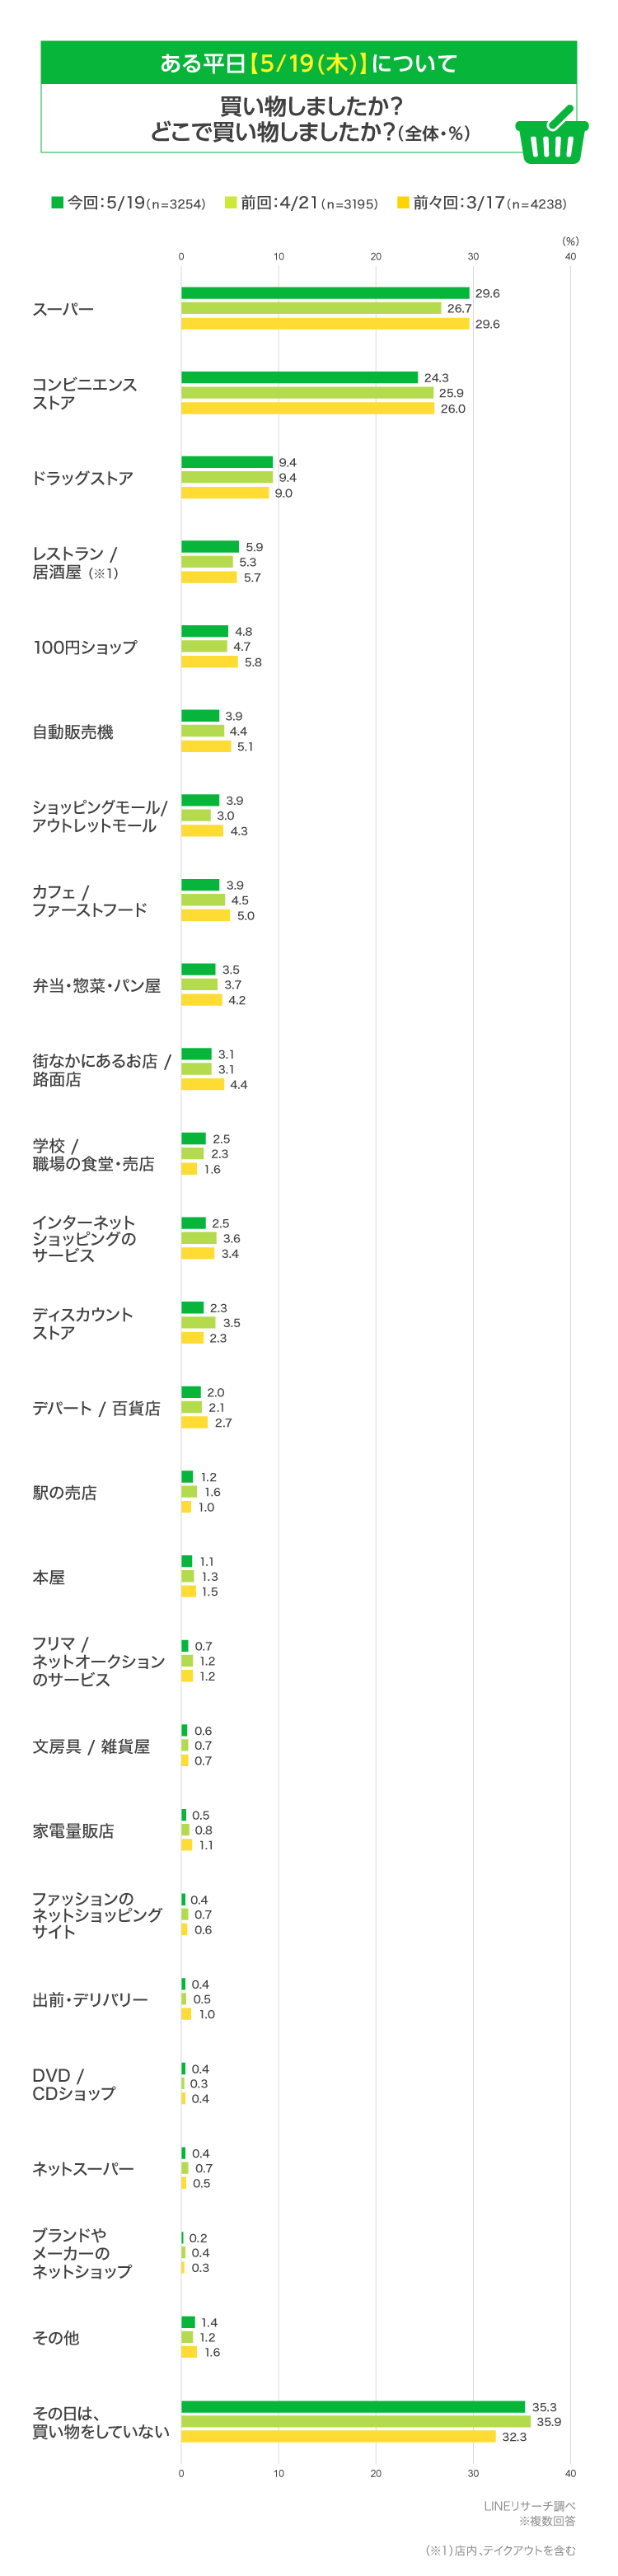Viewport: 618px width, 2576px height.
Task: Click the green スーパー bar showing 29.6
Action: click(325, 293)
